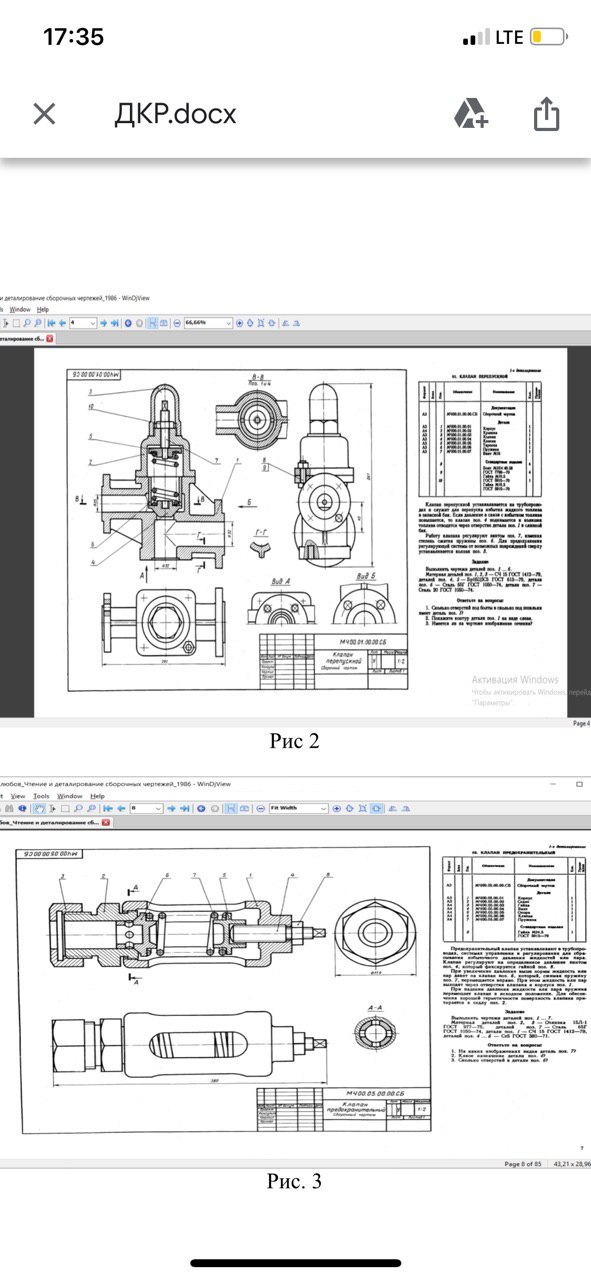This screenshot has width=591, height=1280.
Task: Close the ДКР.docx document preview
Action: (43, 114)
